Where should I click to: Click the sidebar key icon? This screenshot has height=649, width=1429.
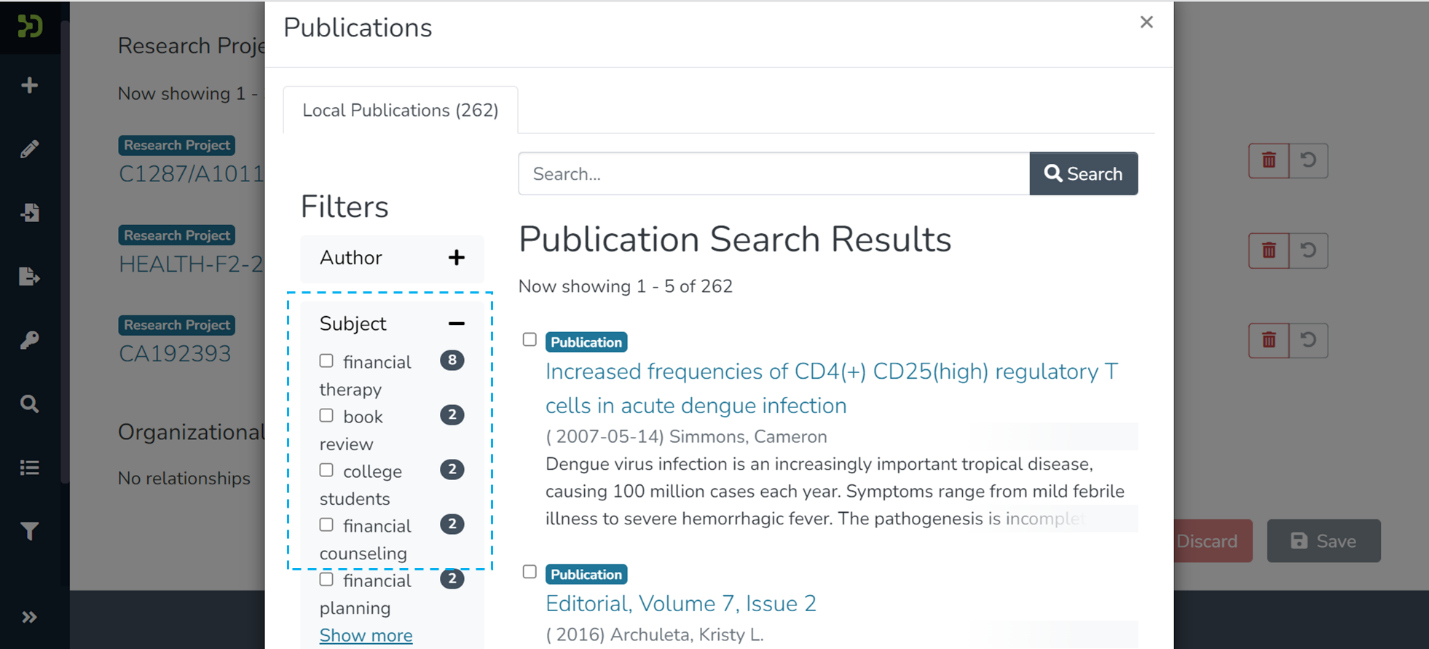click(30, 341)
